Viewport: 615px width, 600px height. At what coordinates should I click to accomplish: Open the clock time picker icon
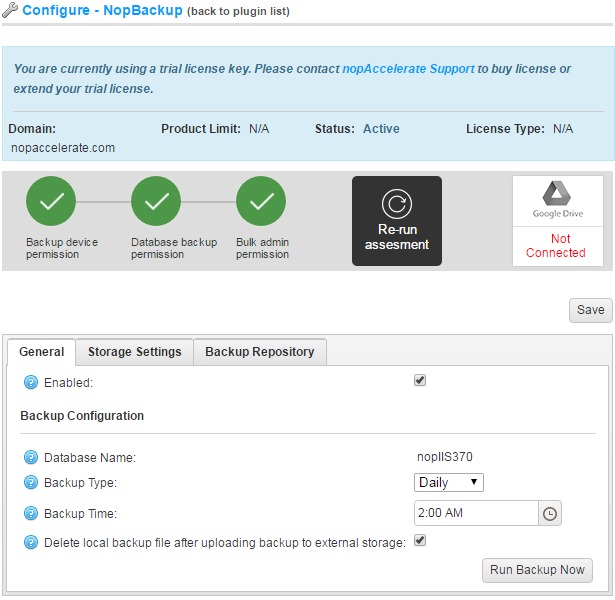550,514
